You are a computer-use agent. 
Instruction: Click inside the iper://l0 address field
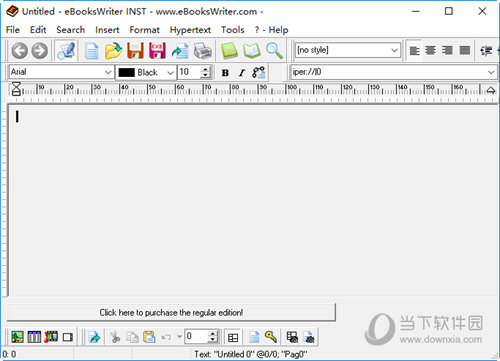tap(388, 72)
